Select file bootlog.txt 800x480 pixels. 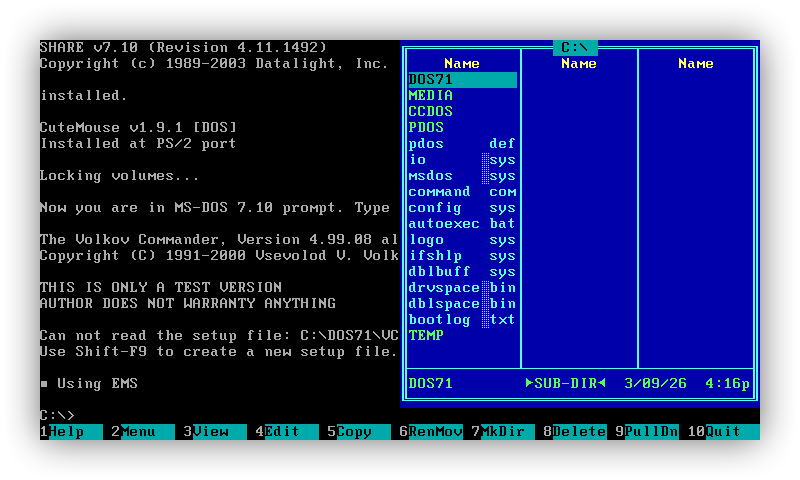click(x=462, y=319)
